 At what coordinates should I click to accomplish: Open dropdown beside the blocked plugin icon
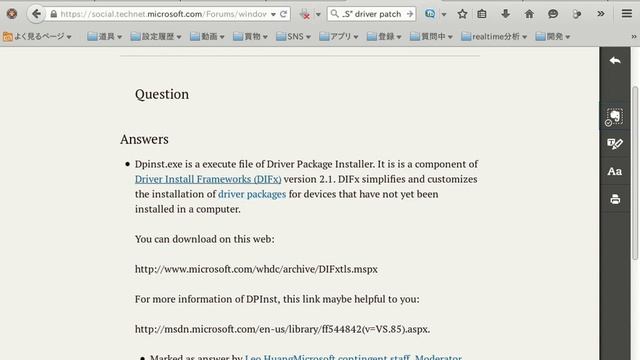[318, 14]
